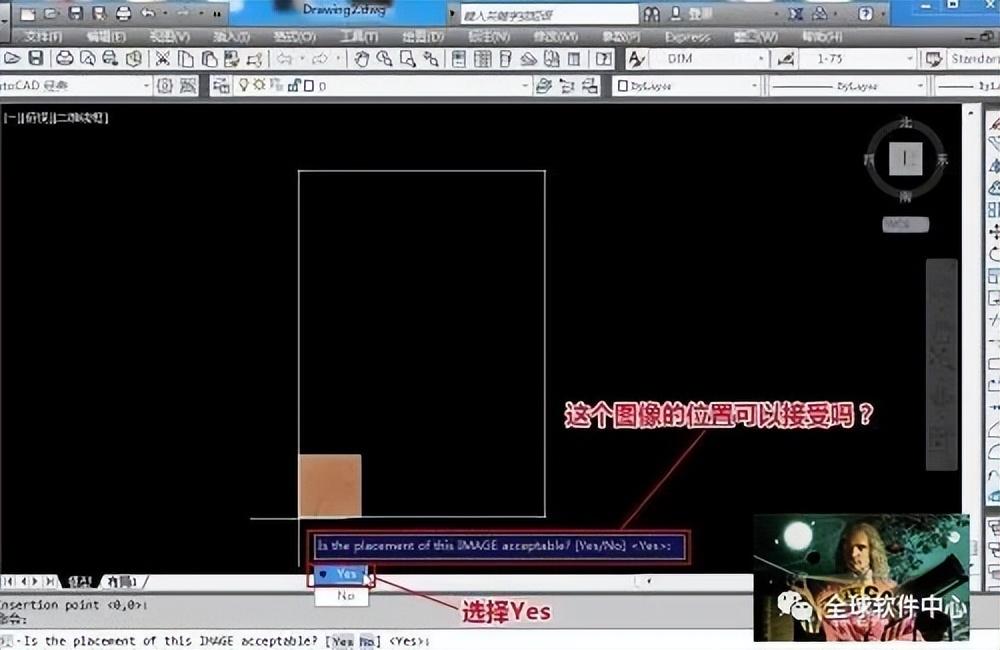Click the Publish icon in standard toolbar
Image resolution: width=1000 pixels, height=650 pixels.
(110, 59)
